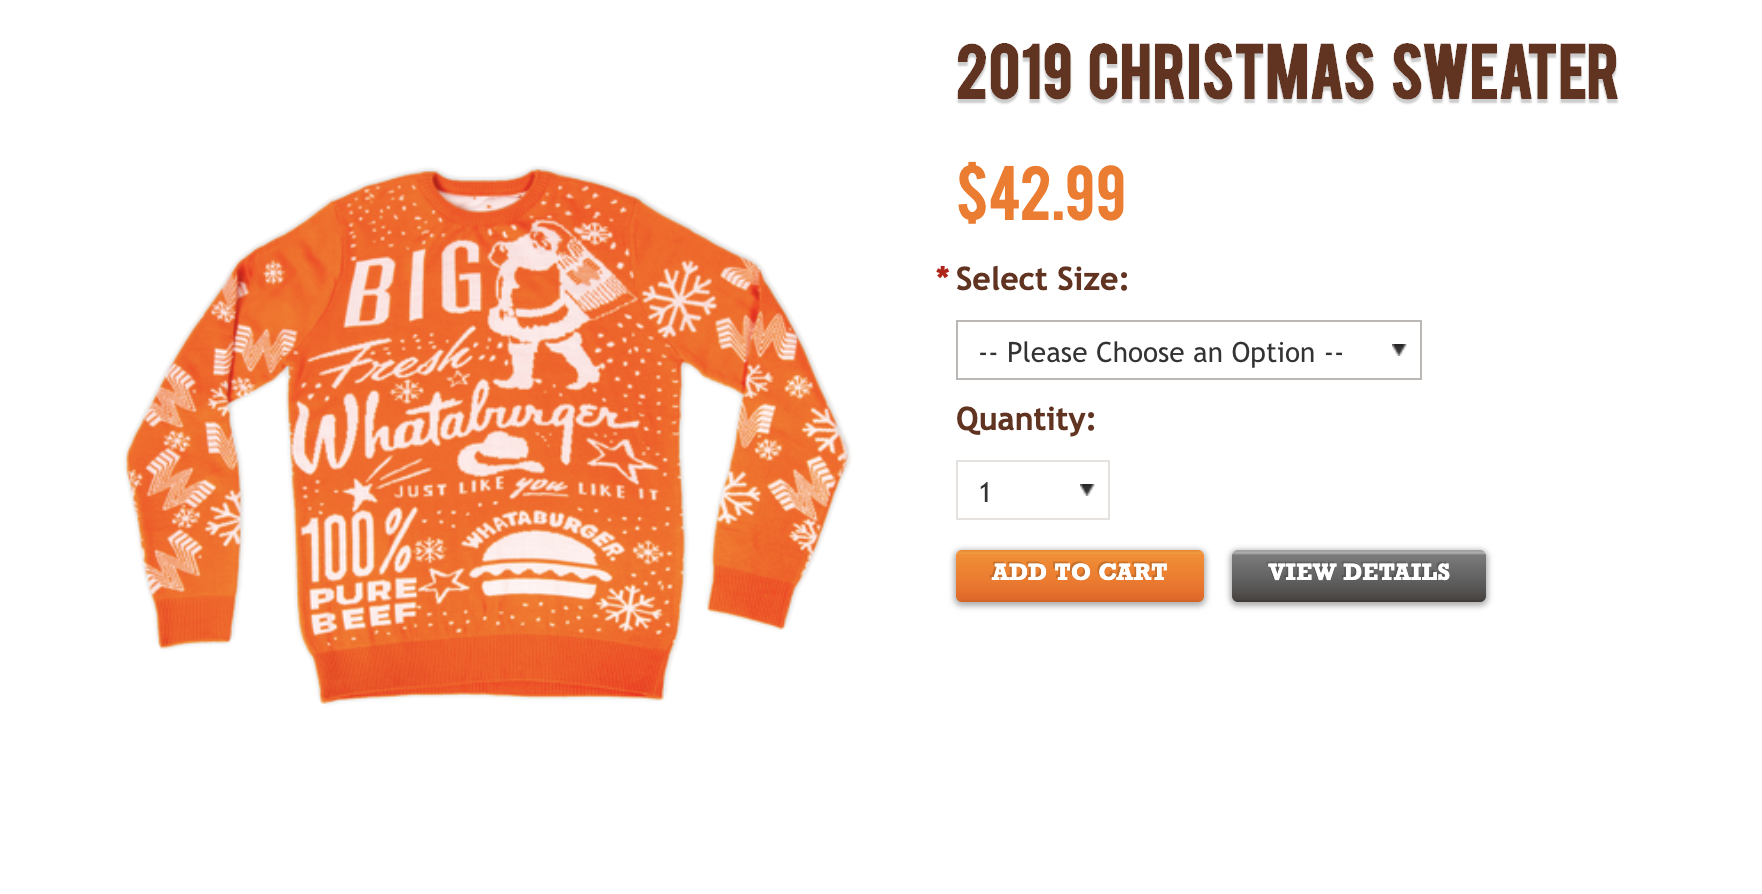1762x894 pixels.
Task: Open the Quantity dropdown showing 1
Action: click(1032, 490)
